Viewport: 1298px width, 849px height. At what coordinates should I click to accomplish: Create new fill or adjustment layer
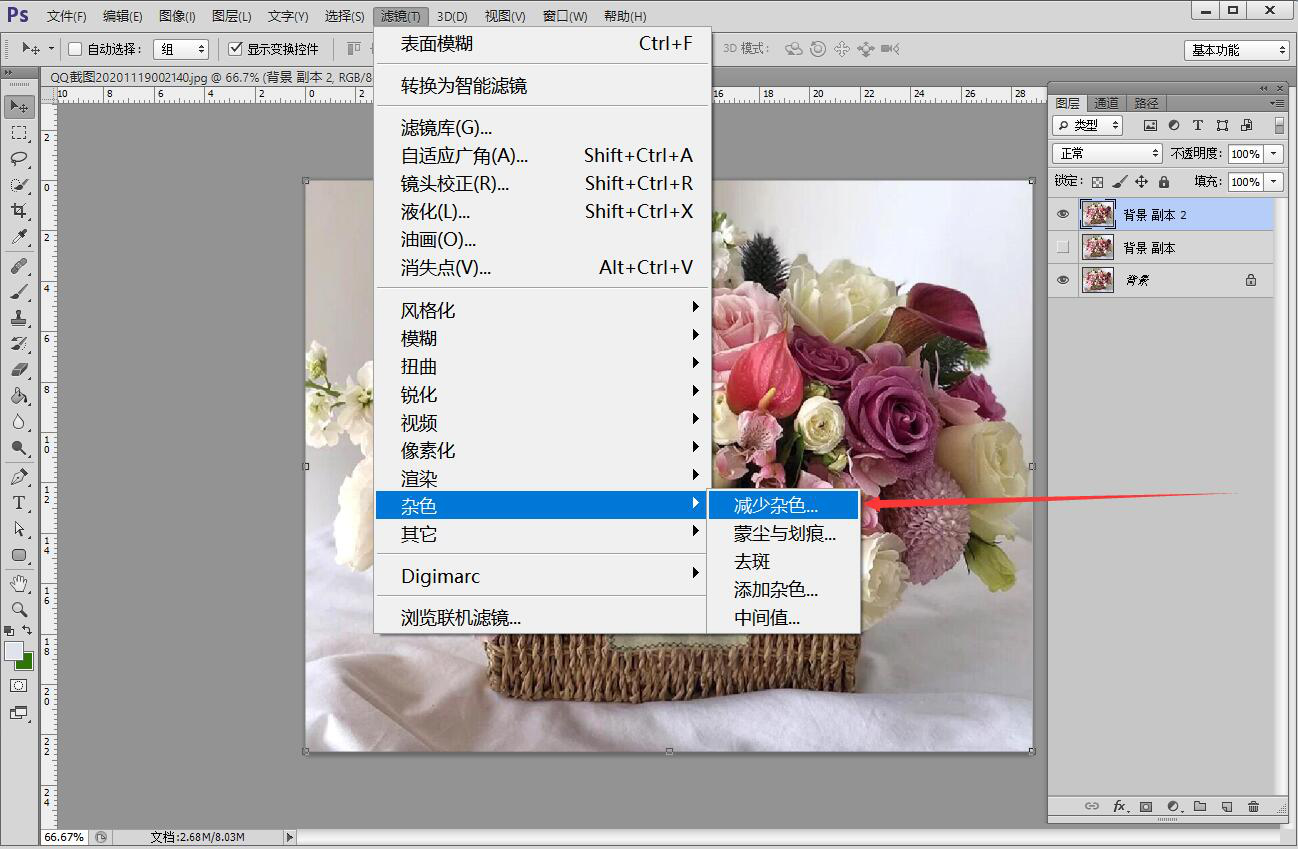[x=1173, y=806]
